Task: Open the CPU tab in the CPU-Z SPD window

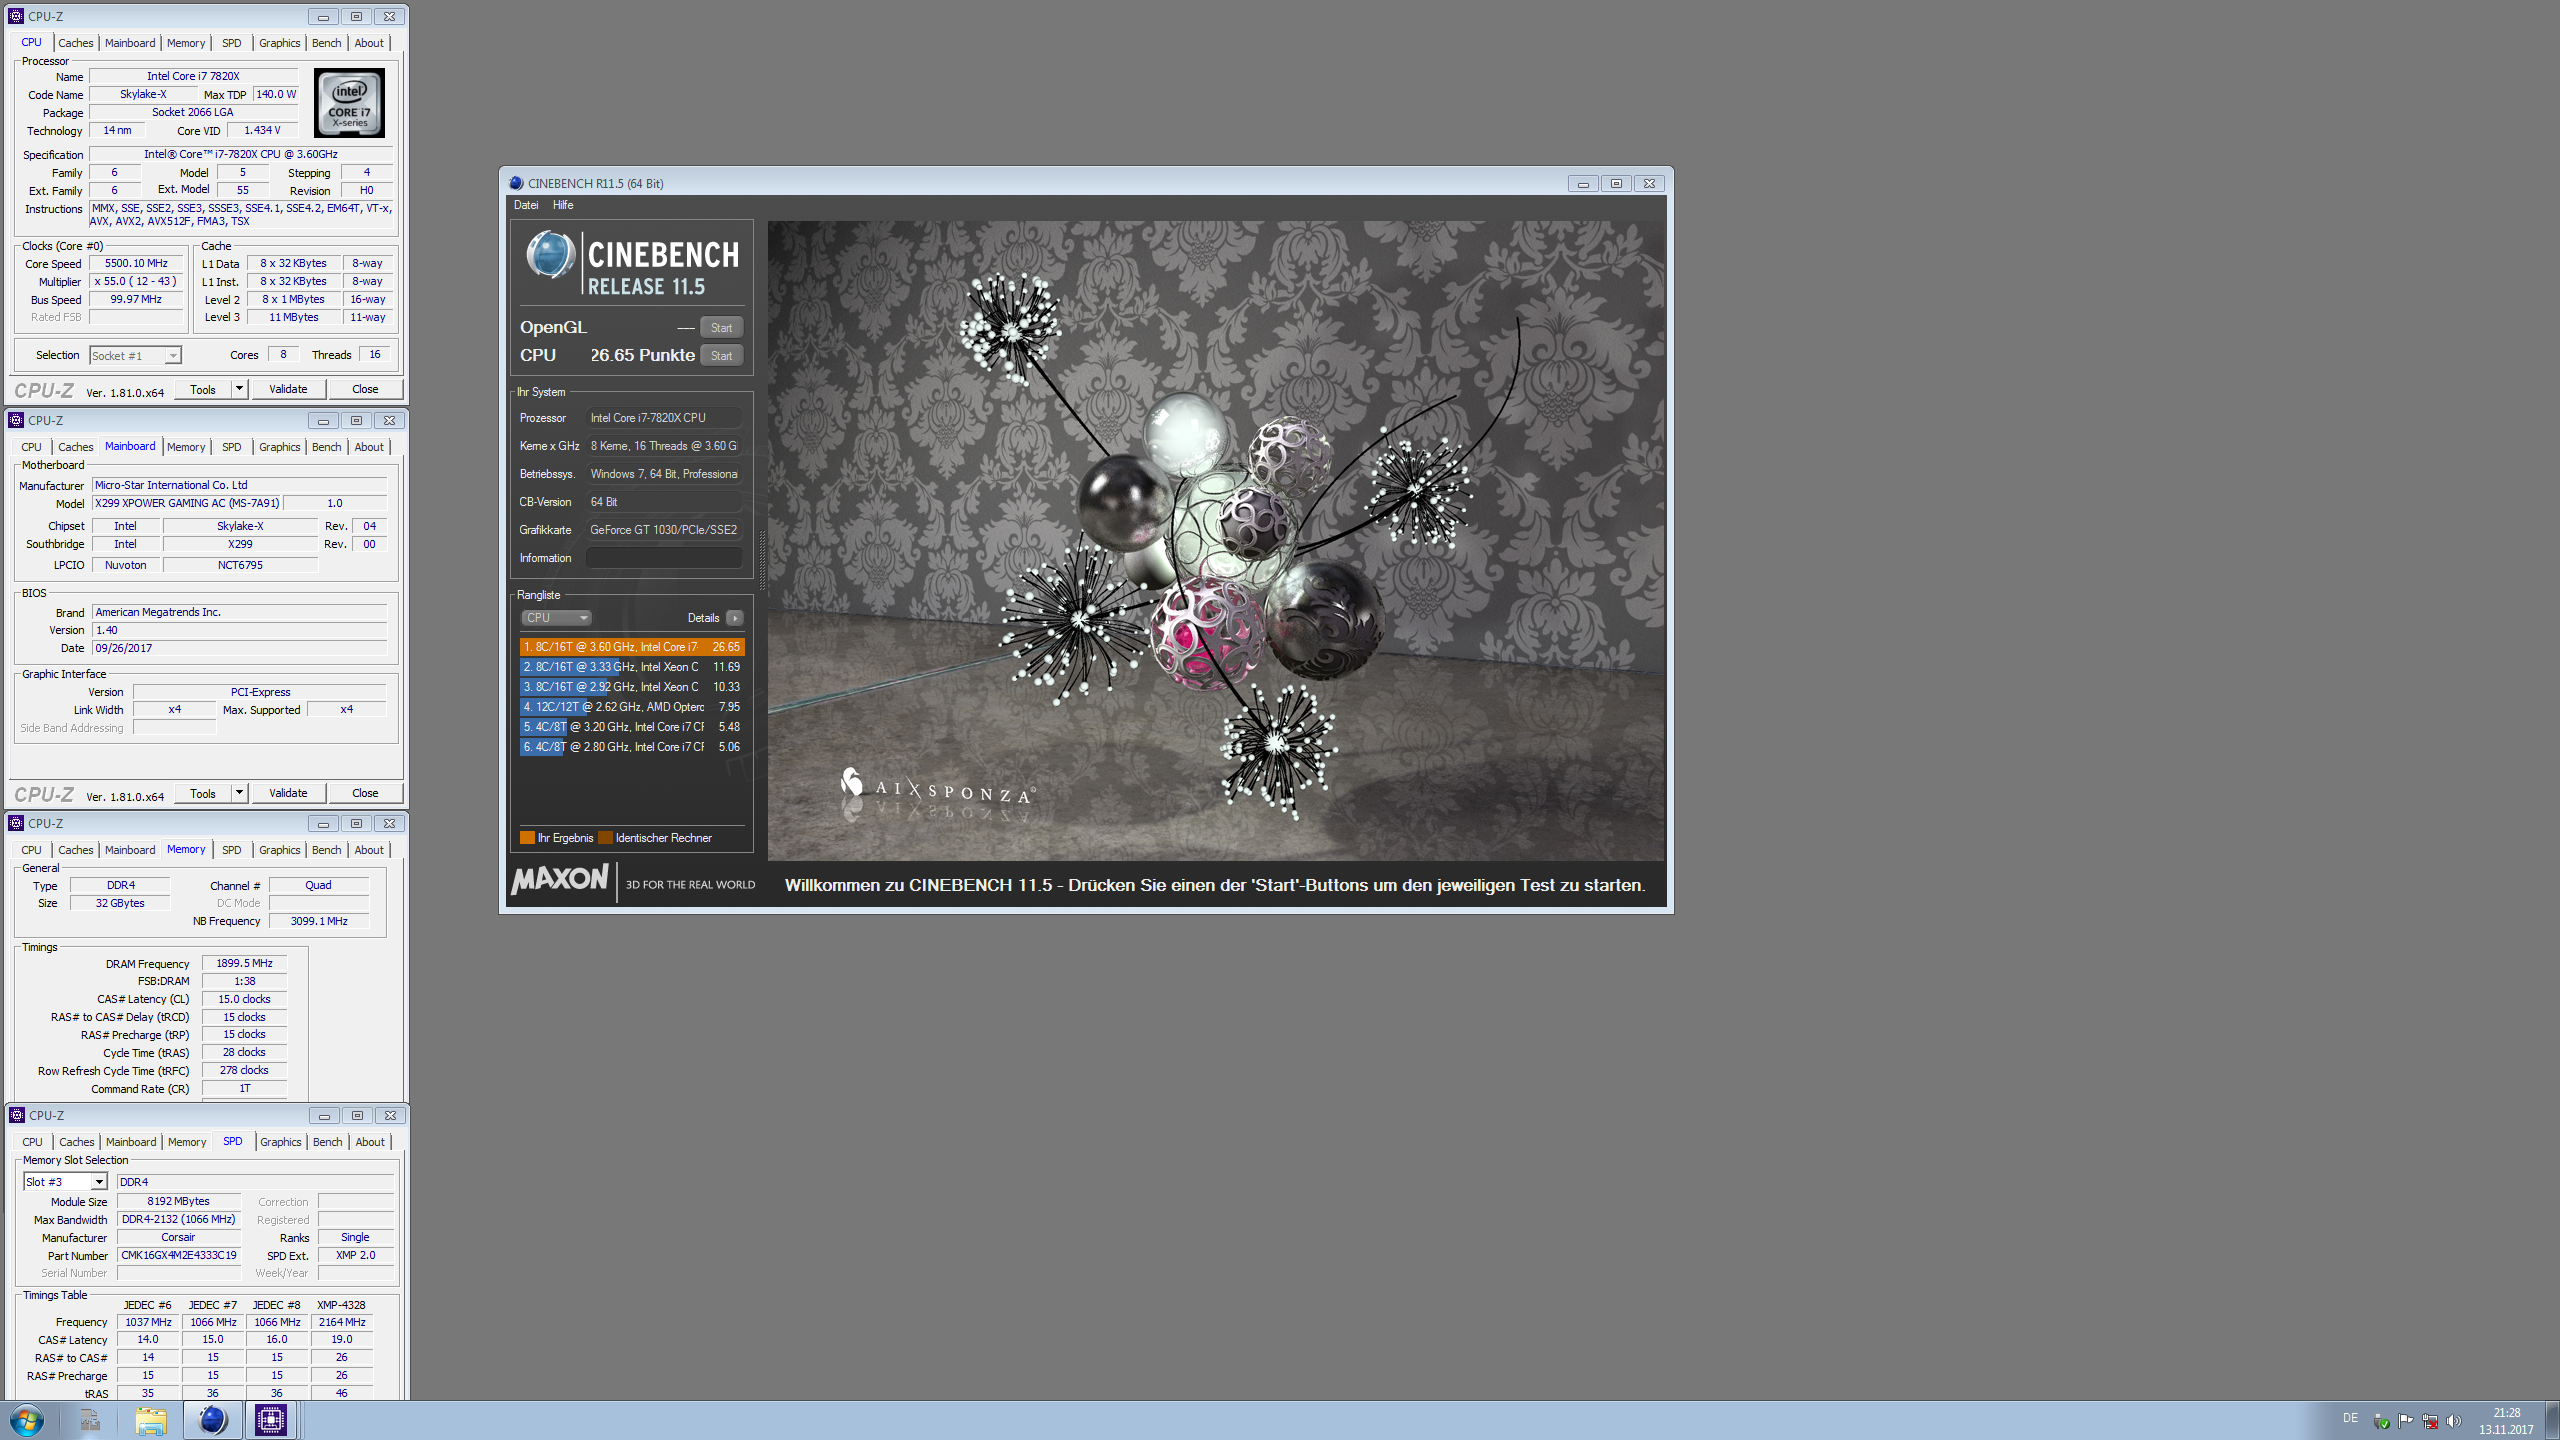Action: [x=32, y=1142]
